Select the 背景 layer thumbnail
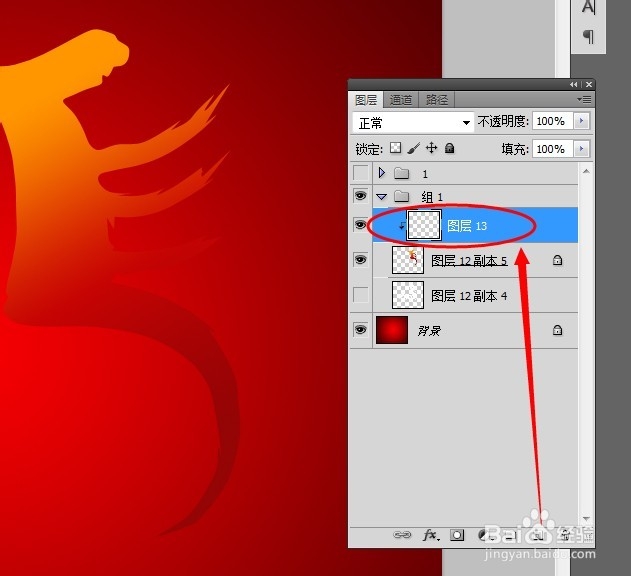This screenshot has width=631, height=576. point(392,330)
